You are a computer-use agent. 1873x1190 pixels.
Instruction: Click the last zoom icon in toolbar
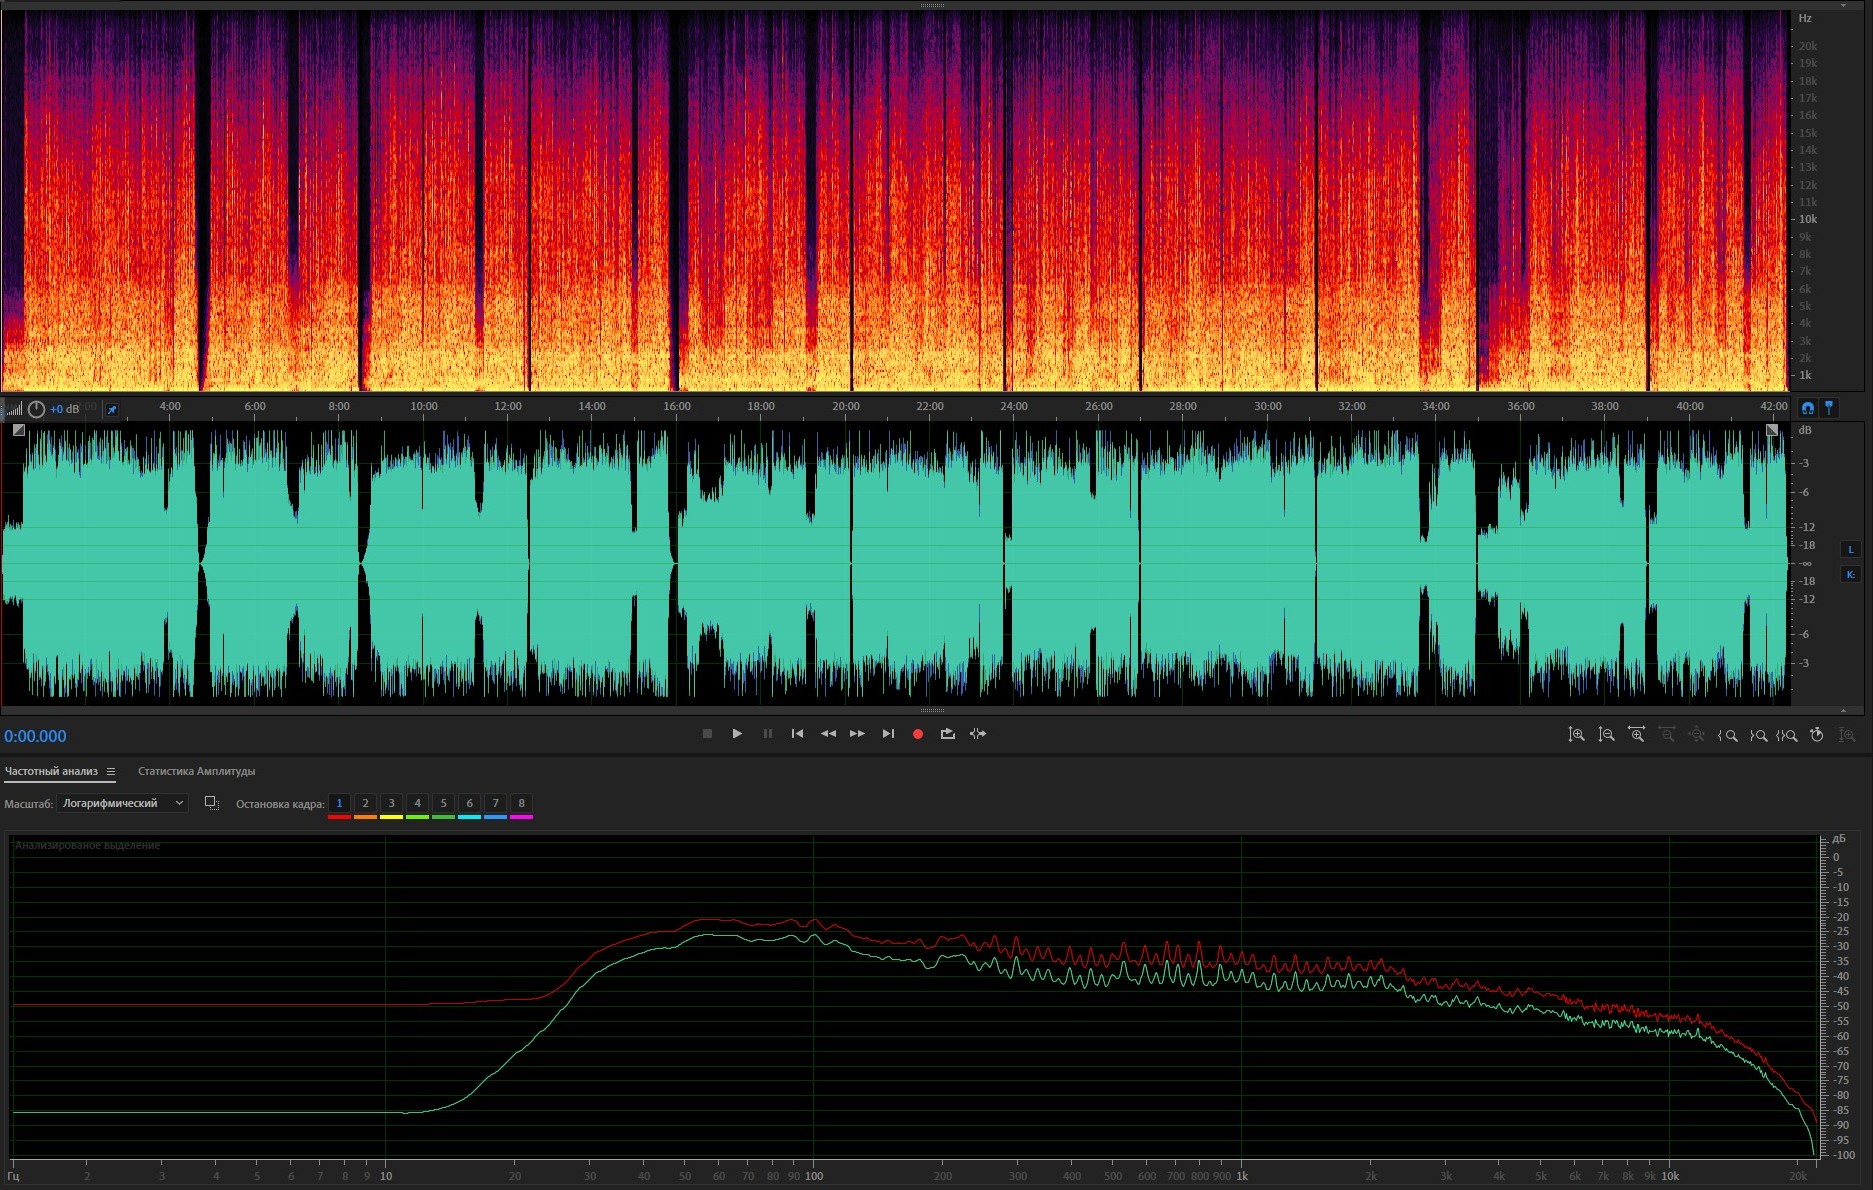[x=1847, y=735]
